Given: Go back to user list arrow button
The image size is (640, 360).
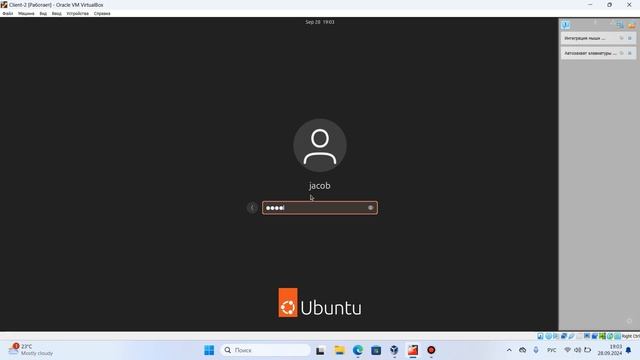Looking at the screenshot, I should click(252, 208).
